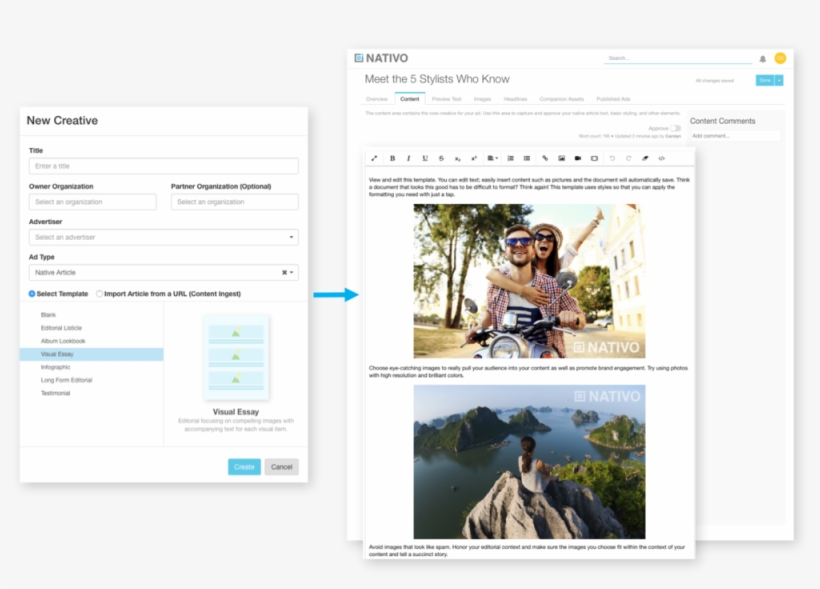Open the text alignment dropdown in toolbar
Viewport: 820px width, 589px height.
coord(493,158)
